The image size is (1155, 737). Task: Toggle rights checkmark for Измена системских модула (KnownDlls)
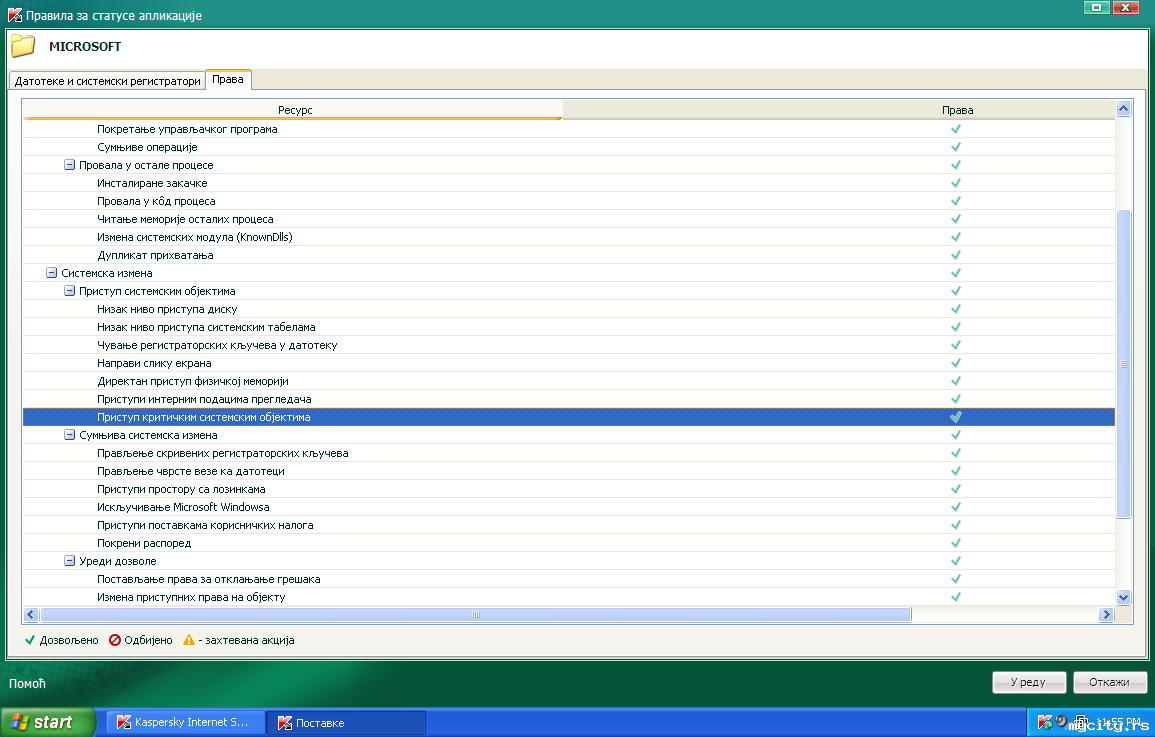coord(956,237)
